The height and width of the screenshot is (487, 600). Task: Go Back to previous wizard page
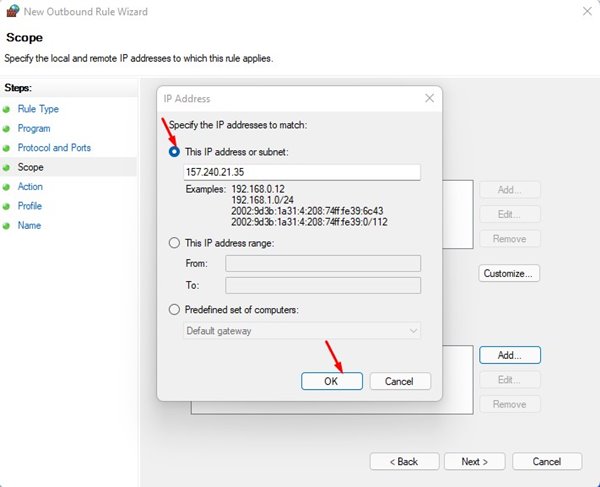click(404, 462)
